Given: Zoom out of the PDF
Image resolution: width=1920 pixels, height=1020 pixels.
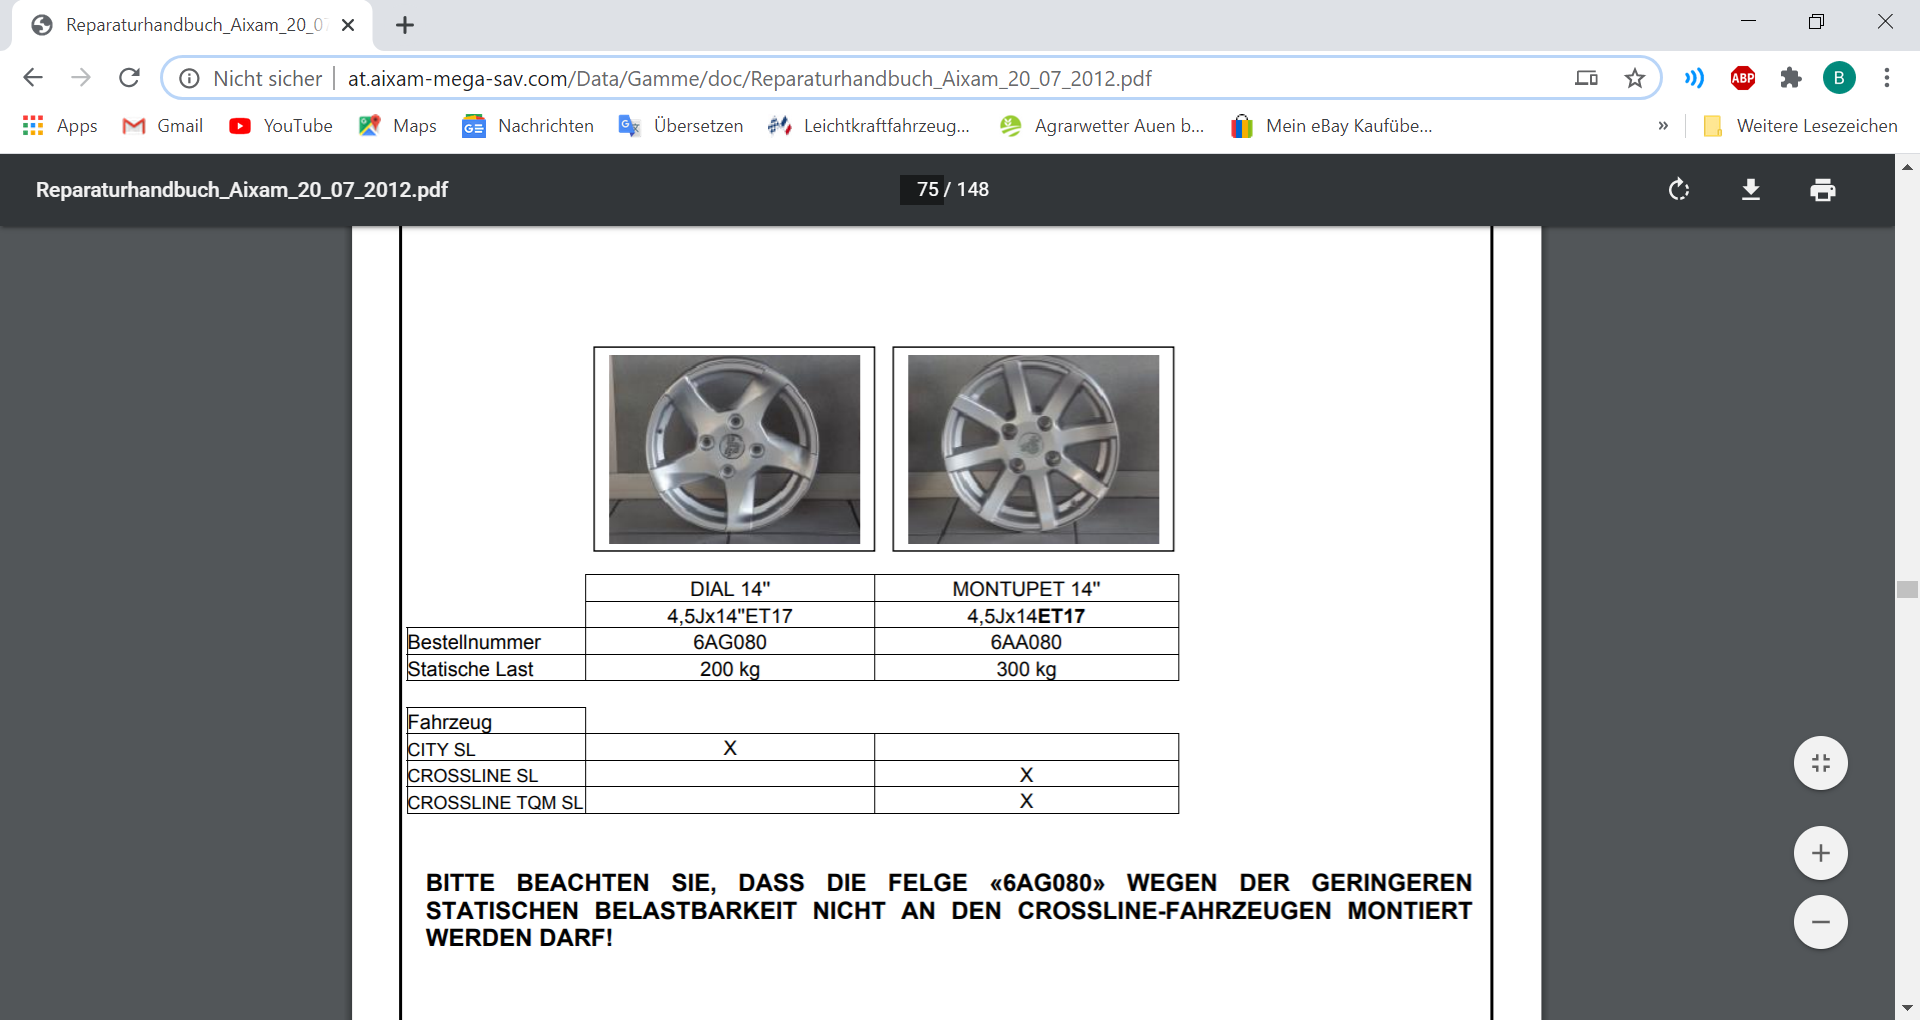Looking at the screenshot, I should [1821, 922].
